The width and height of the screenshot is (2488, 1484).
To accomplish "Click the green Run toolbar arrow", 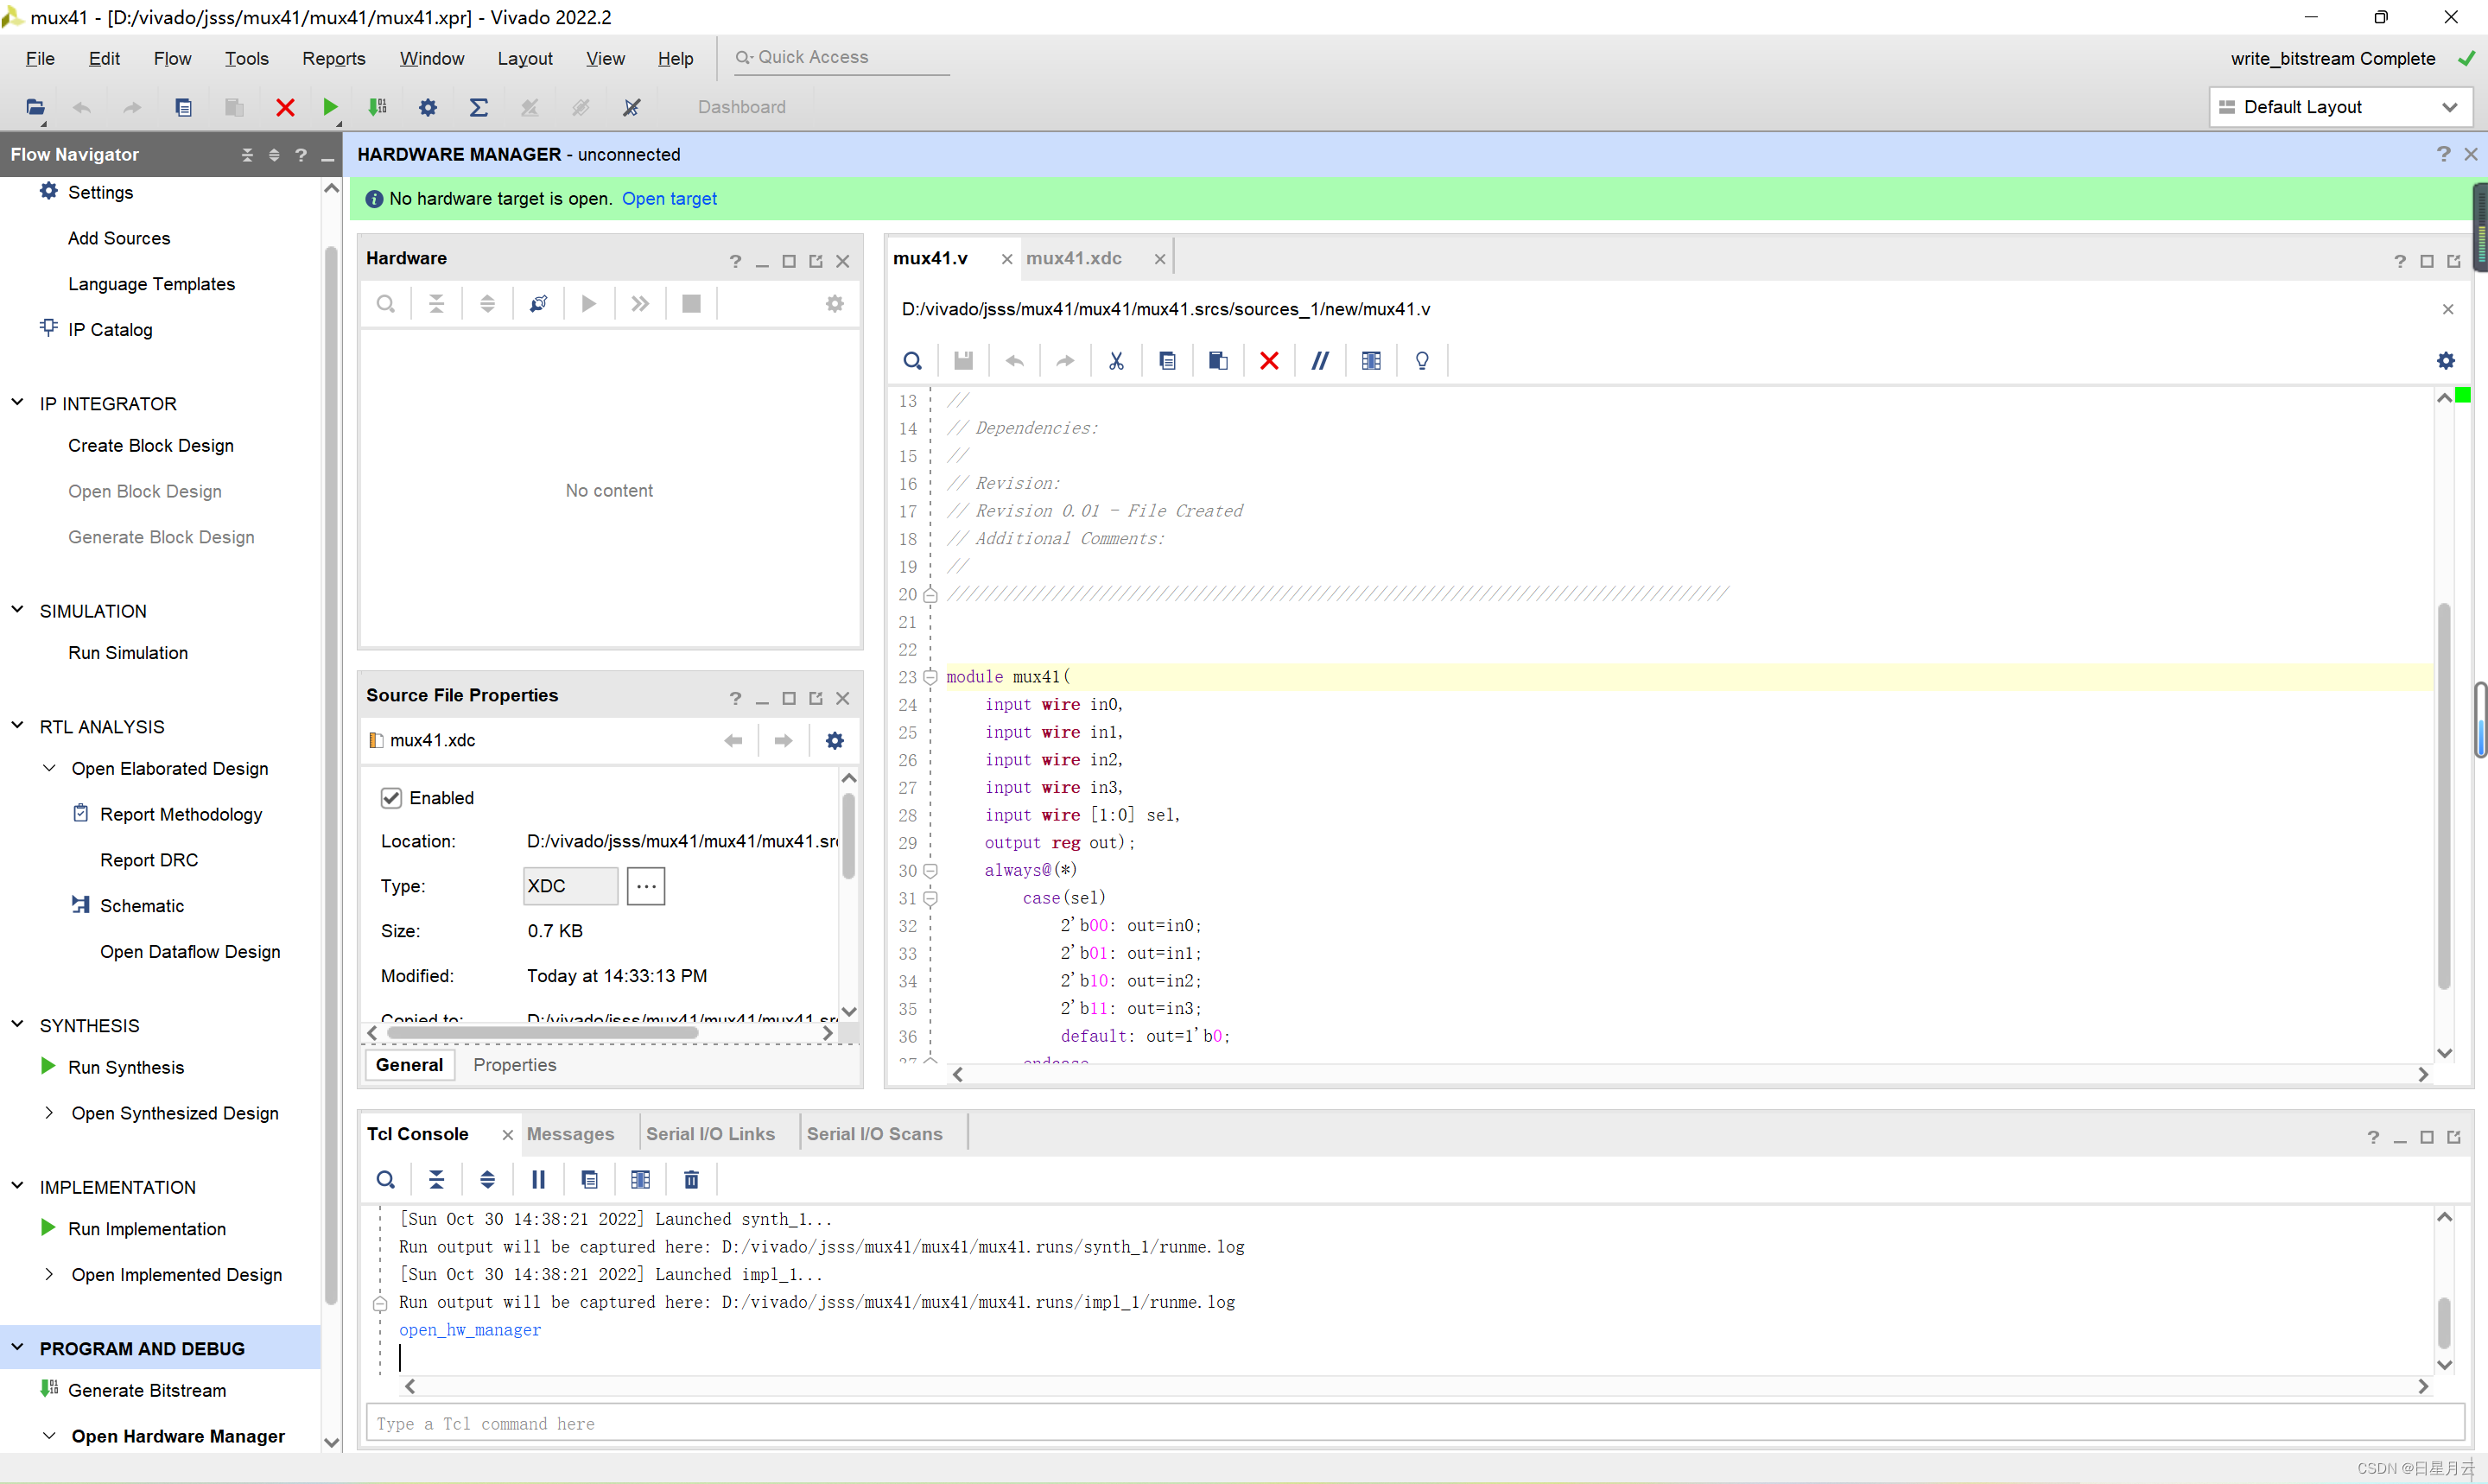I will point(330,107).
